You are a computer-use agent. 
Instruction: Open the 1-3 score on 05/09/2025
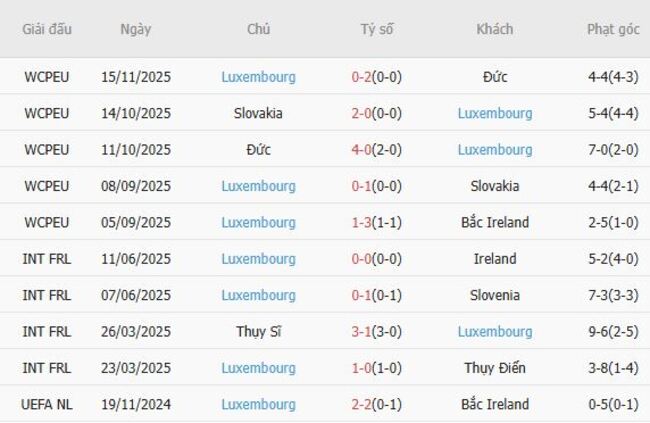pos(364,222)
